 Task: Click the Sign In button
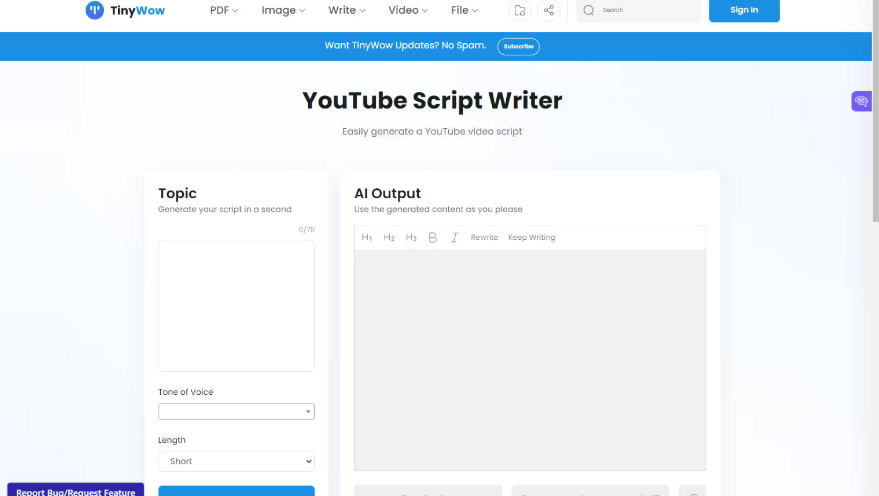tap(743, 10)
